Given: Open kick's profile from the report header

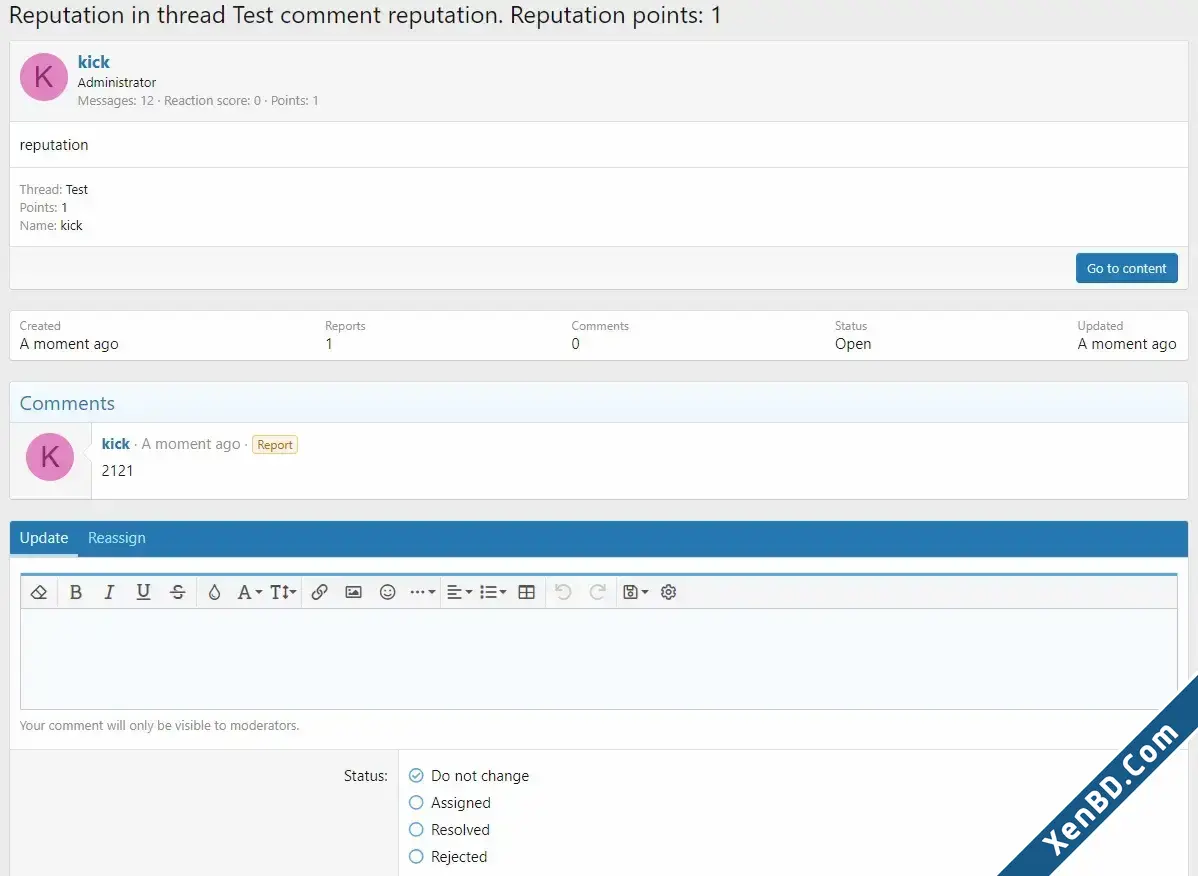Looking at the screenshot, I should pos(93,62).
